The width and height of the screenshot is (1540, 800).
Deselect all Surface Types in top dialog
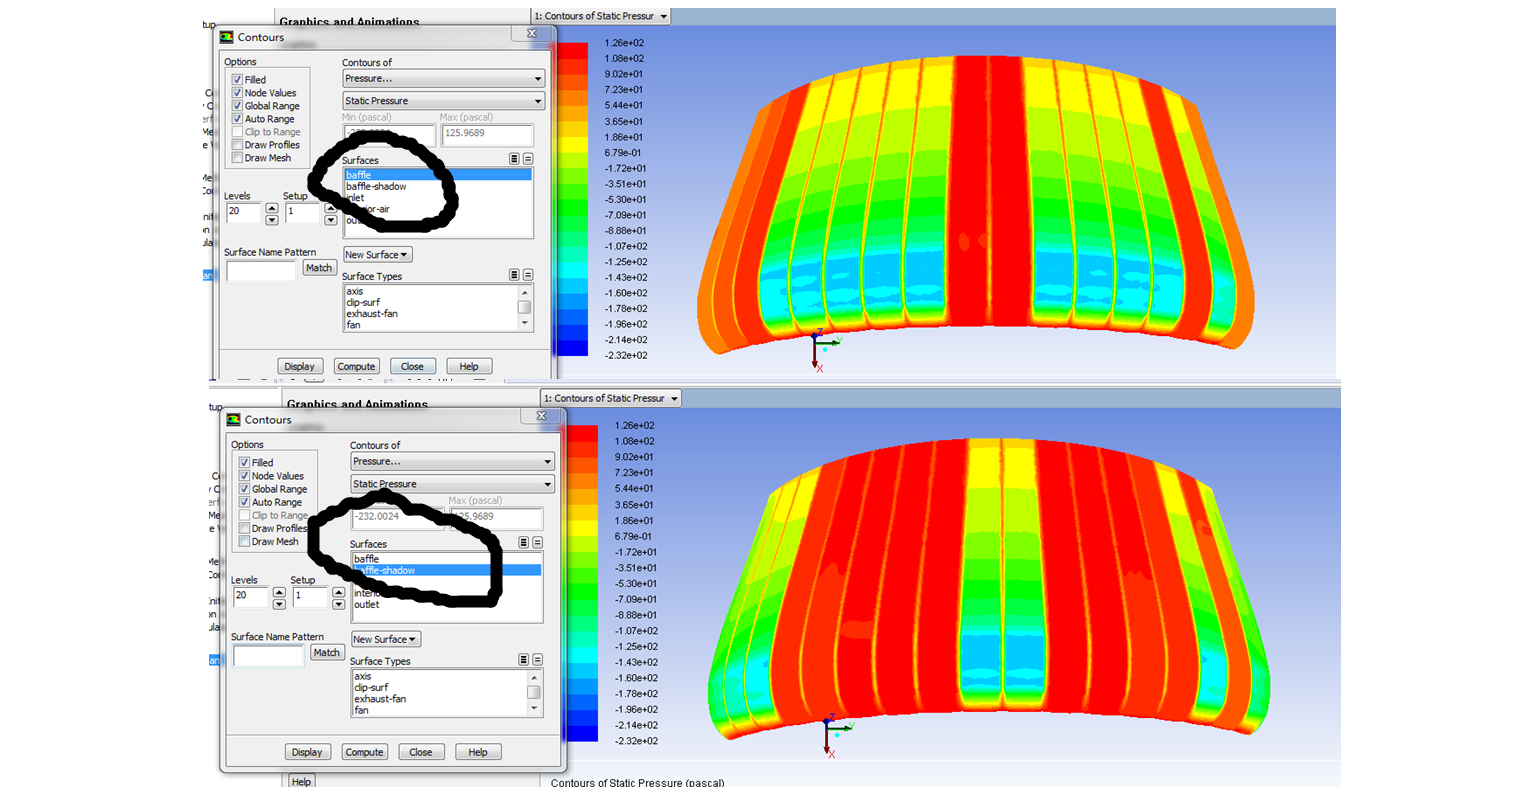tap(528, 275)
